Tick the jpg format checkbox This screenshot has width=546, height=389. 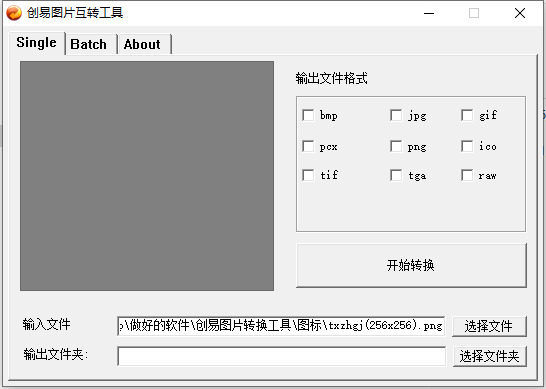tap(396, 115)
